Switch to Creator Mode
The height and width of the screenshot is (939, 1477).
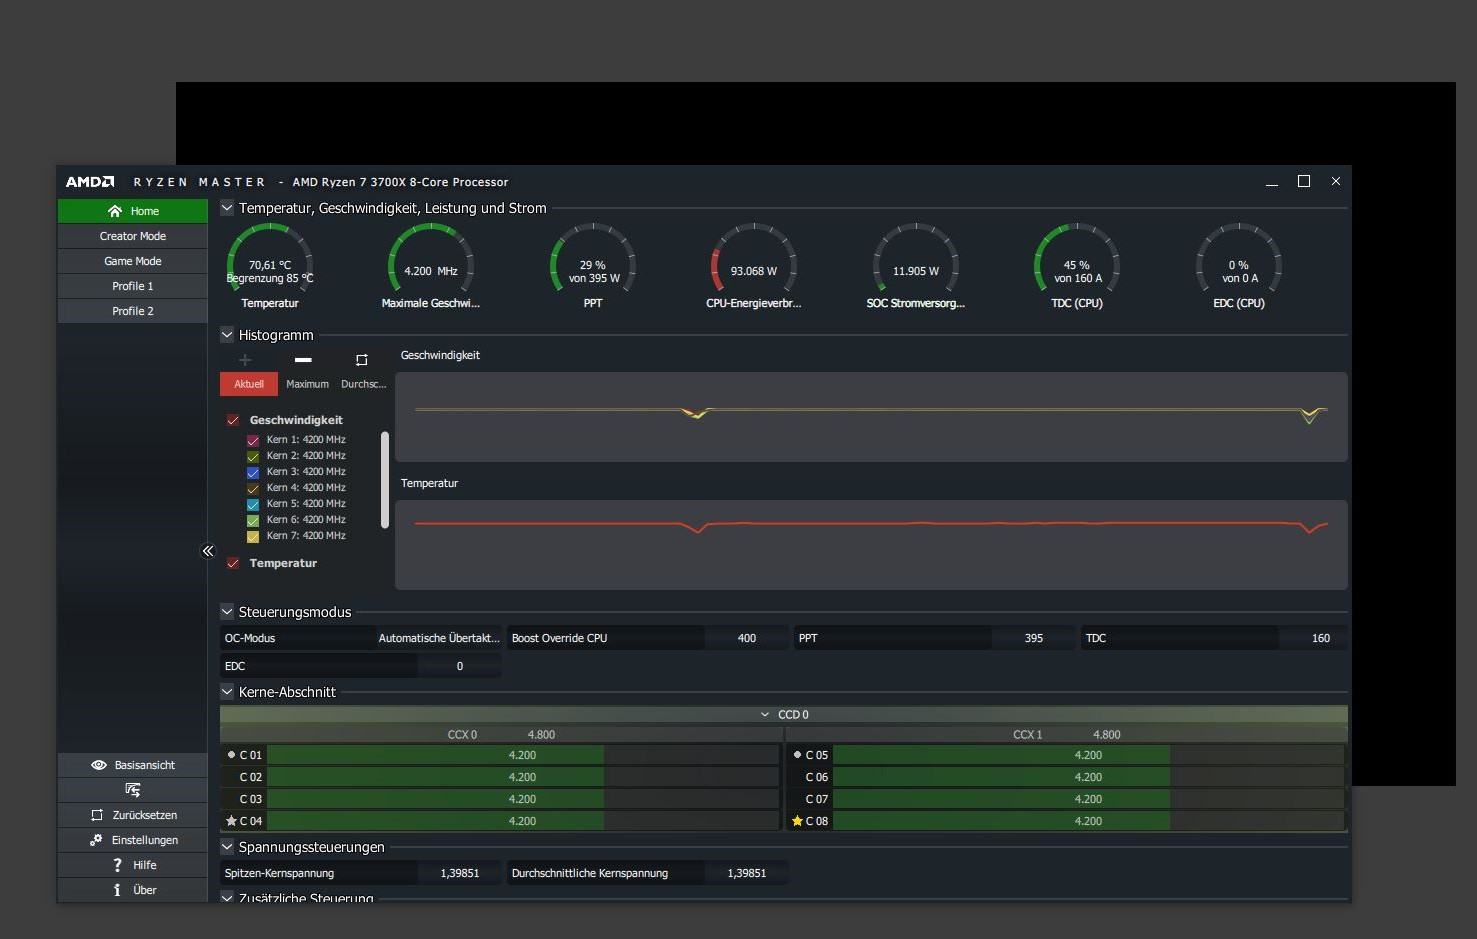(x=133, y=236)
